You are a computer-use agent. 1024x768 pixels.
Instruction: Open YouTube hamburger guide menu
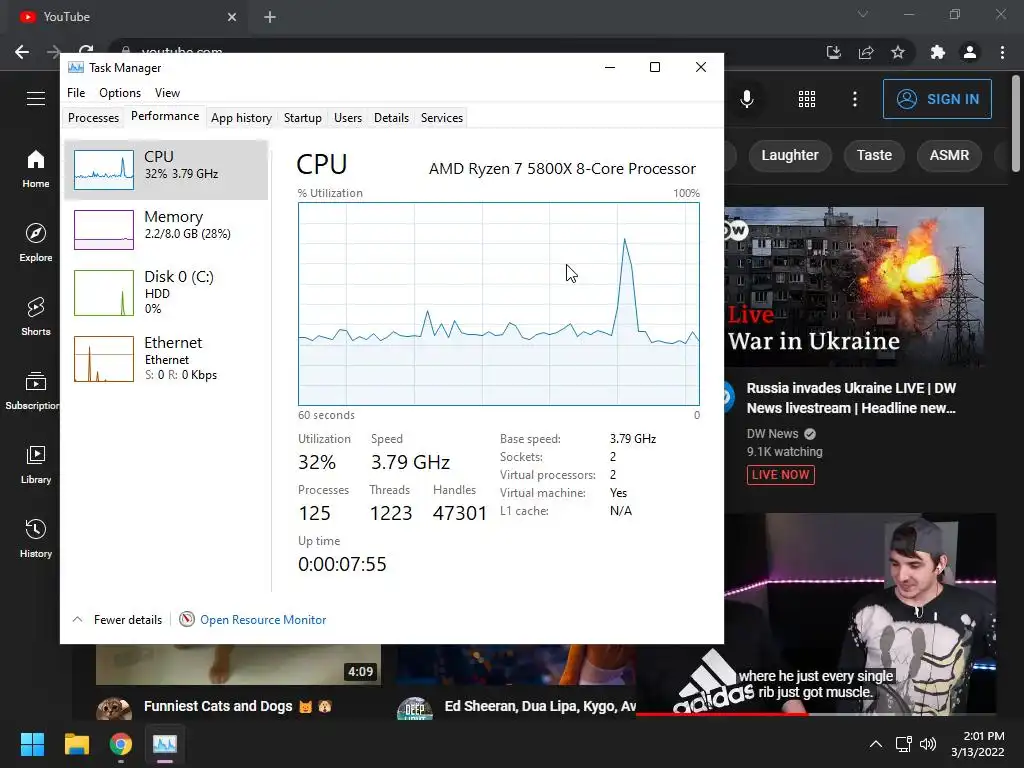coord(36,99)
